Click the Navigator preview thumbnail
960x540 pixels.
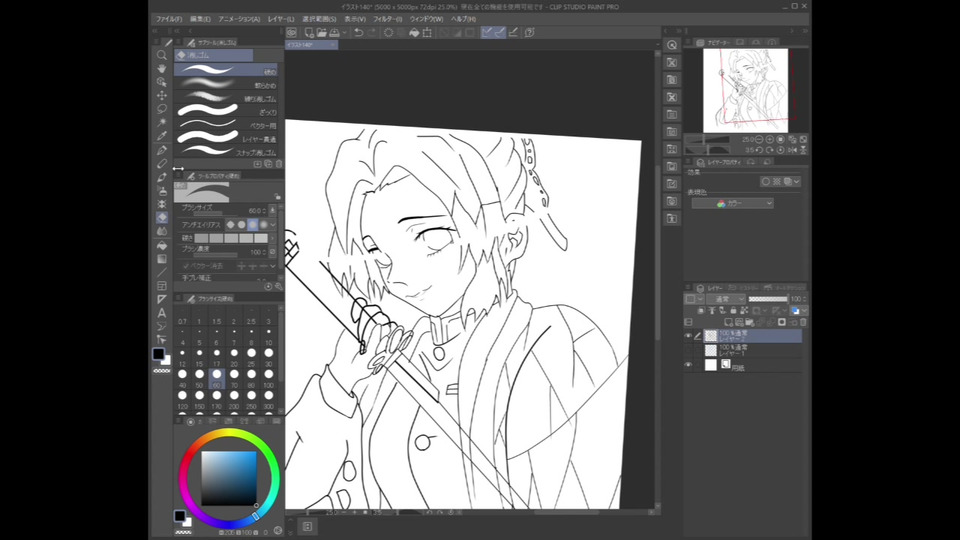746,90
